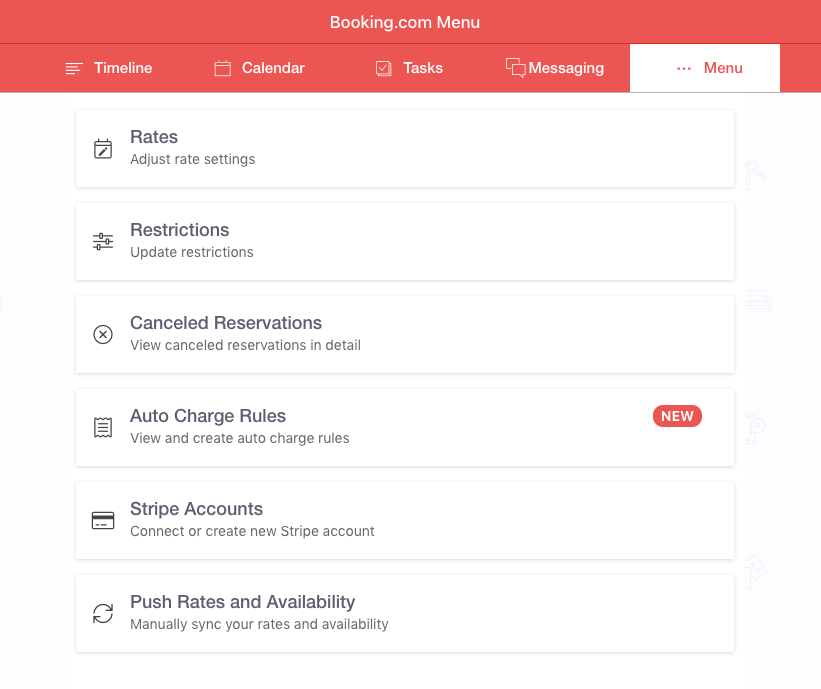Click the Rates calendar-edit icon
Viewport: 821px width, 689px height.
pos(103,149)
